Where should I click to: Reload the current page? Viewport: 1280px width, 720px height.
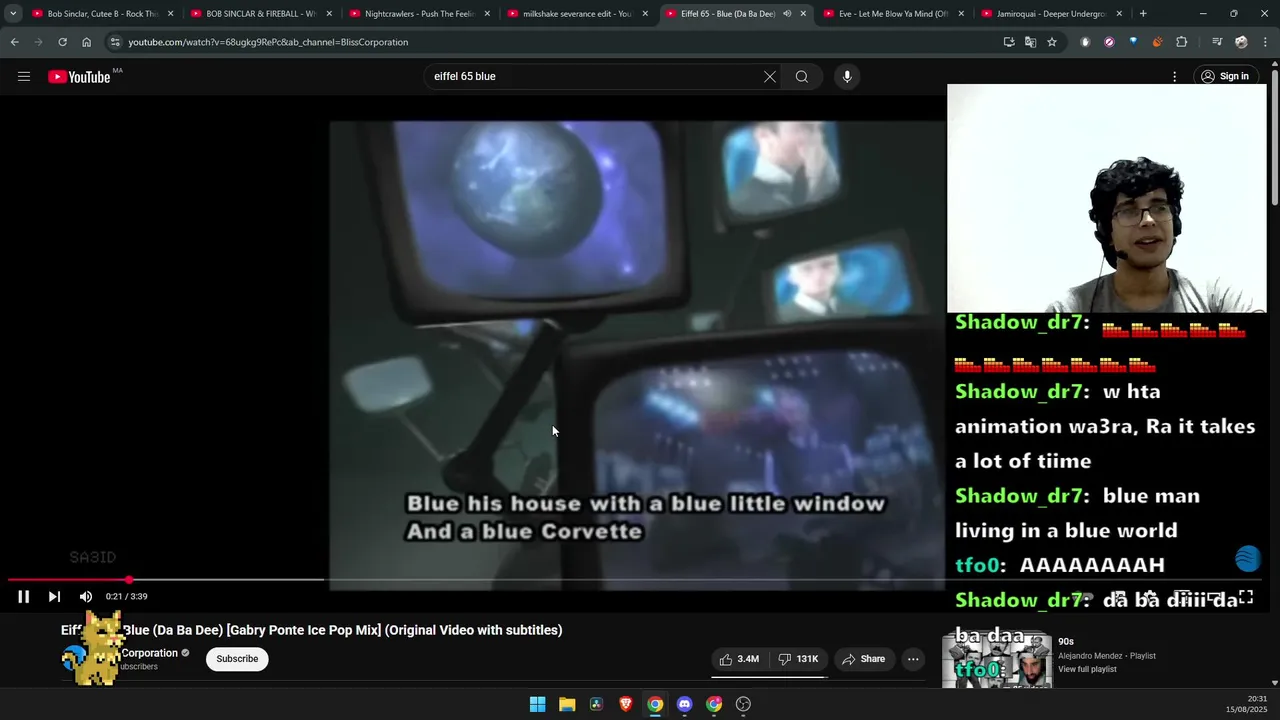[x=62, y=42]
